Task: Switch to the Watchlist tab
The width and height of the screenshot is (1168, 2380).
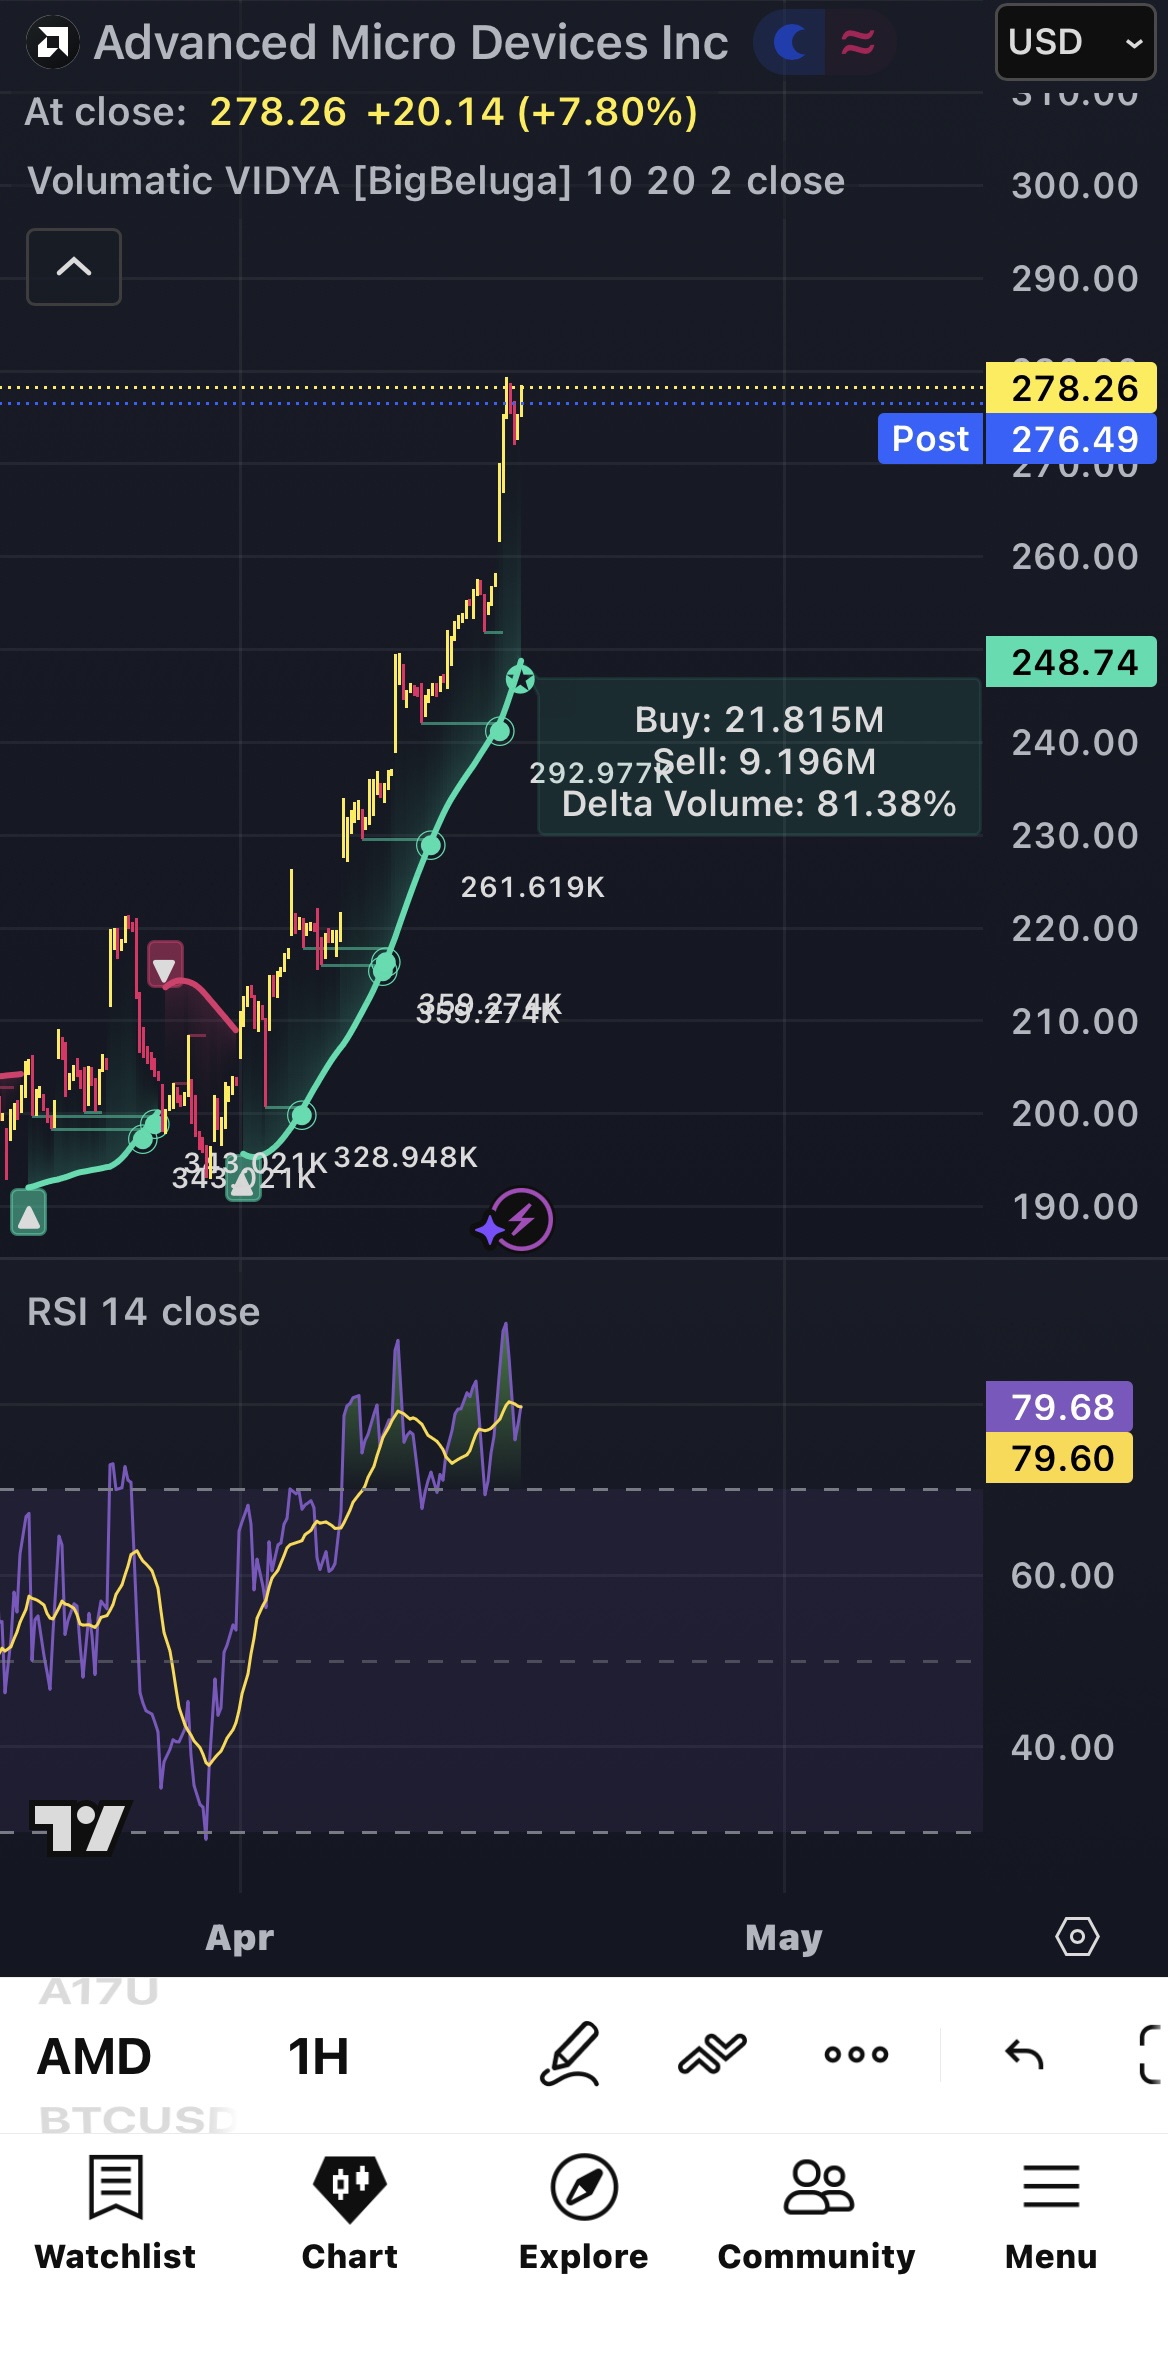Action: pyautogui.click(x=116, y=2213)
